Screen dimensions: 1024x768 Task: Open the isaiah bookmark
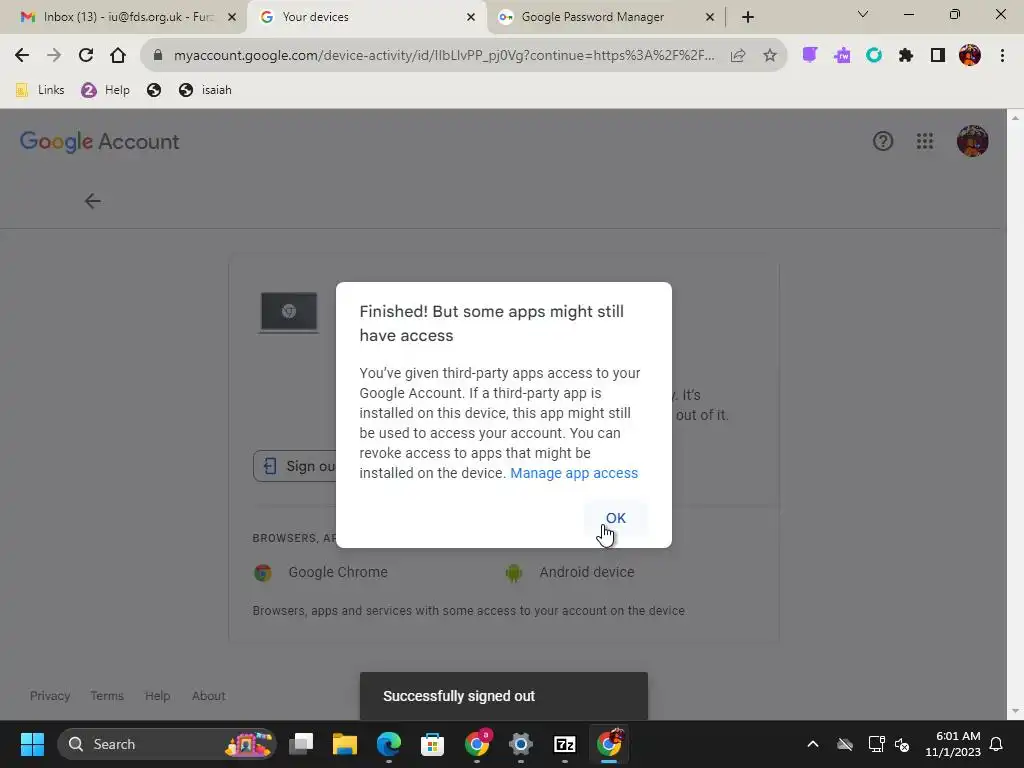click(205, 90)
